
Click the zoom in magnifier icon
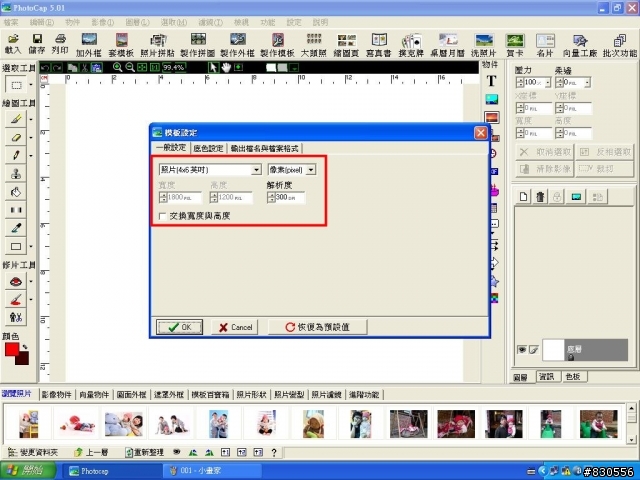(118, 67)
